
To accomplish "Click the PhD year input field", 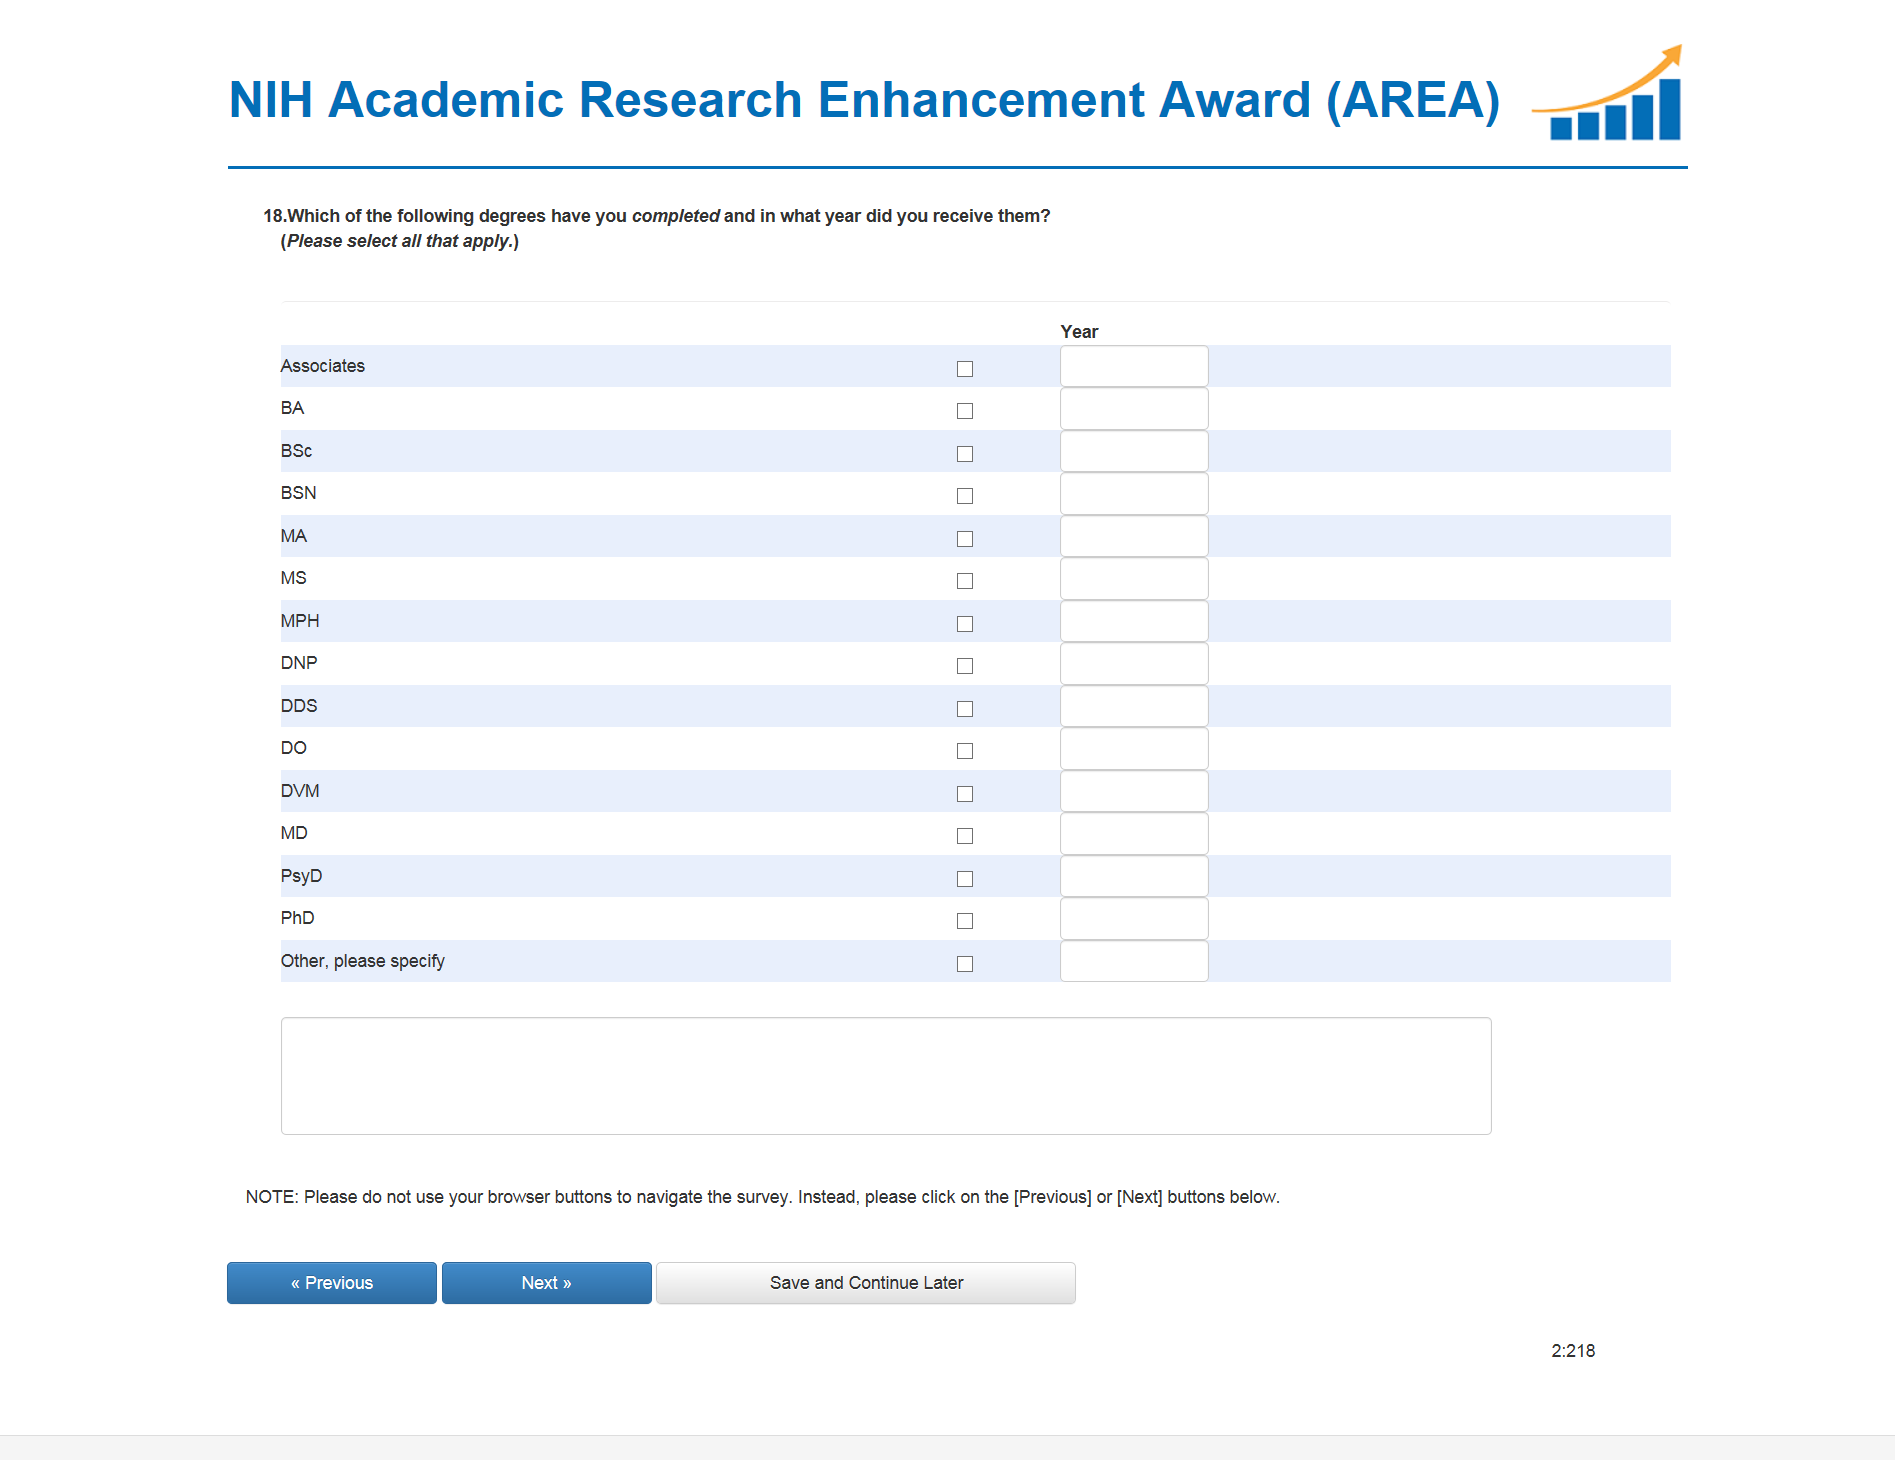I will pyautogui.click(x=1134, y=919).
